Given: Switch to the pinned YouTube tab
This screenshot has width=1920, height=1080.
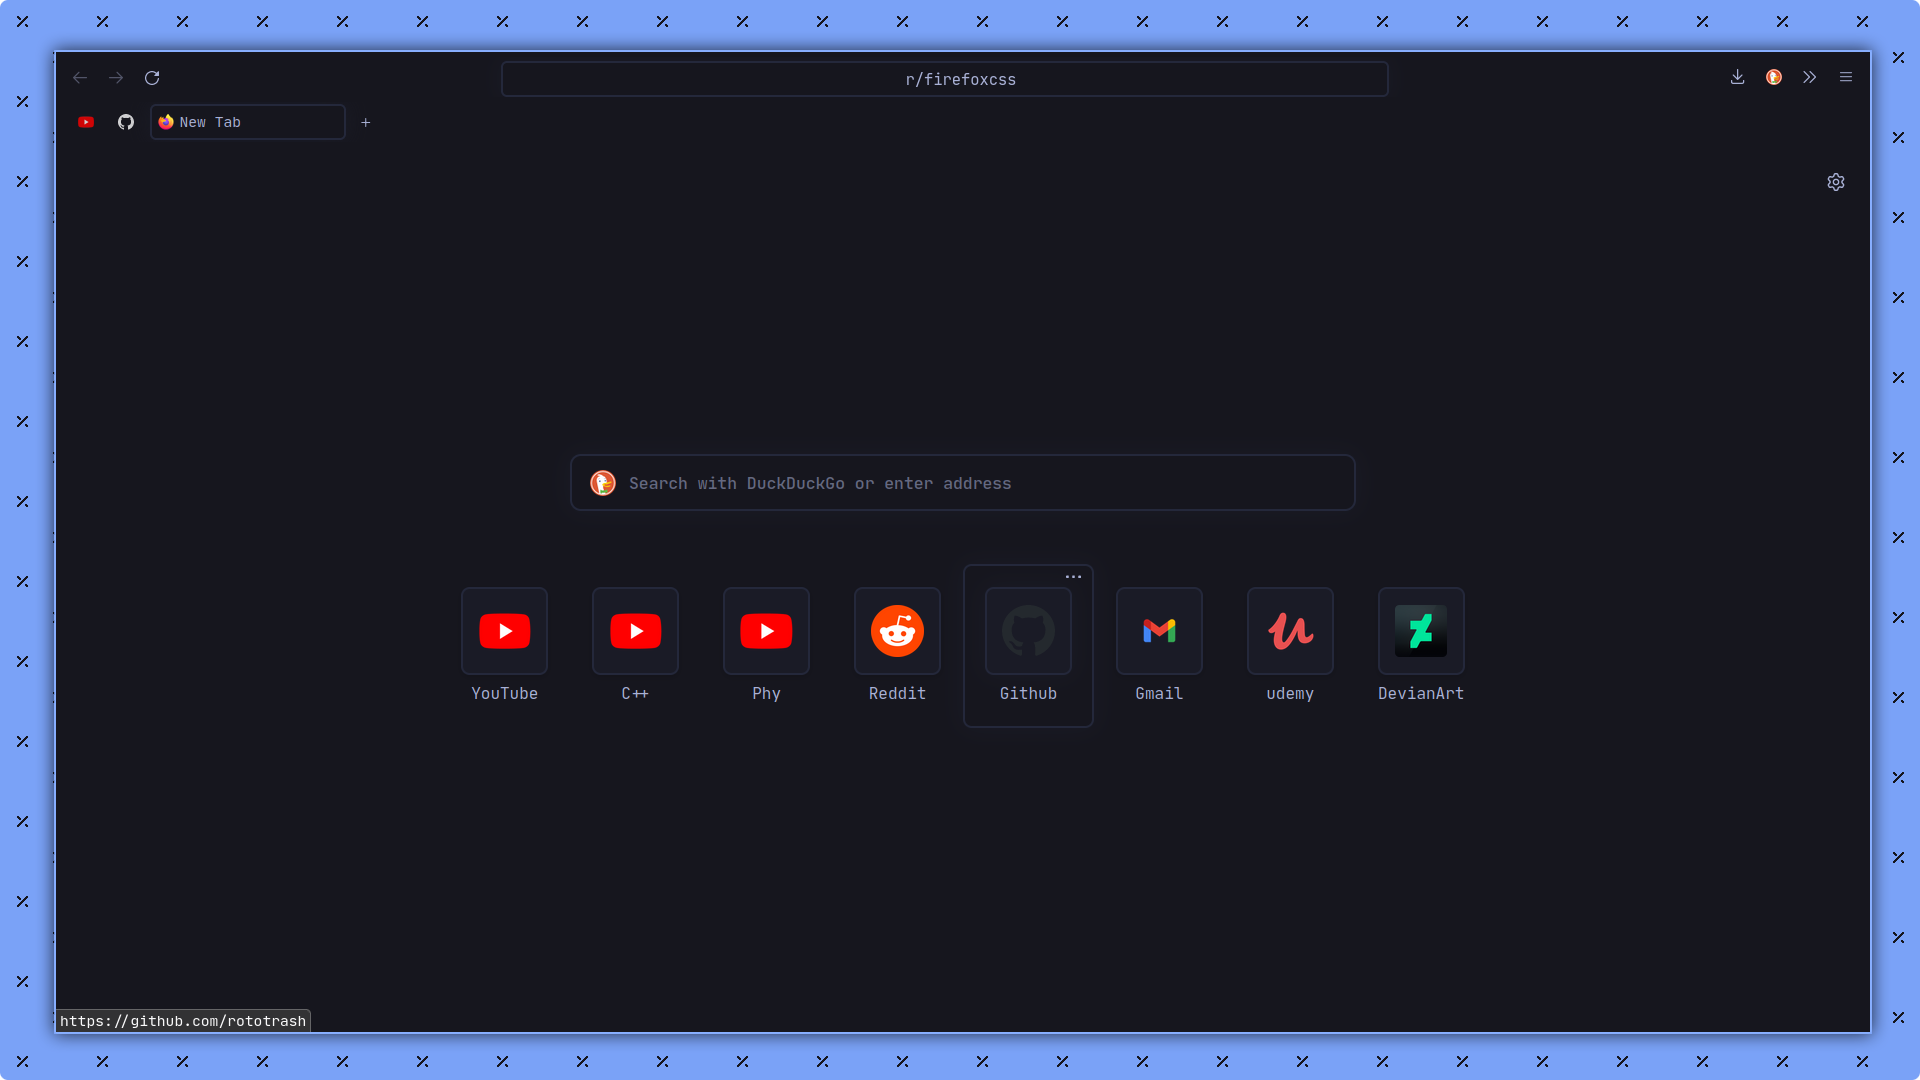Looking at the screenshot, I should click(86, 122).
